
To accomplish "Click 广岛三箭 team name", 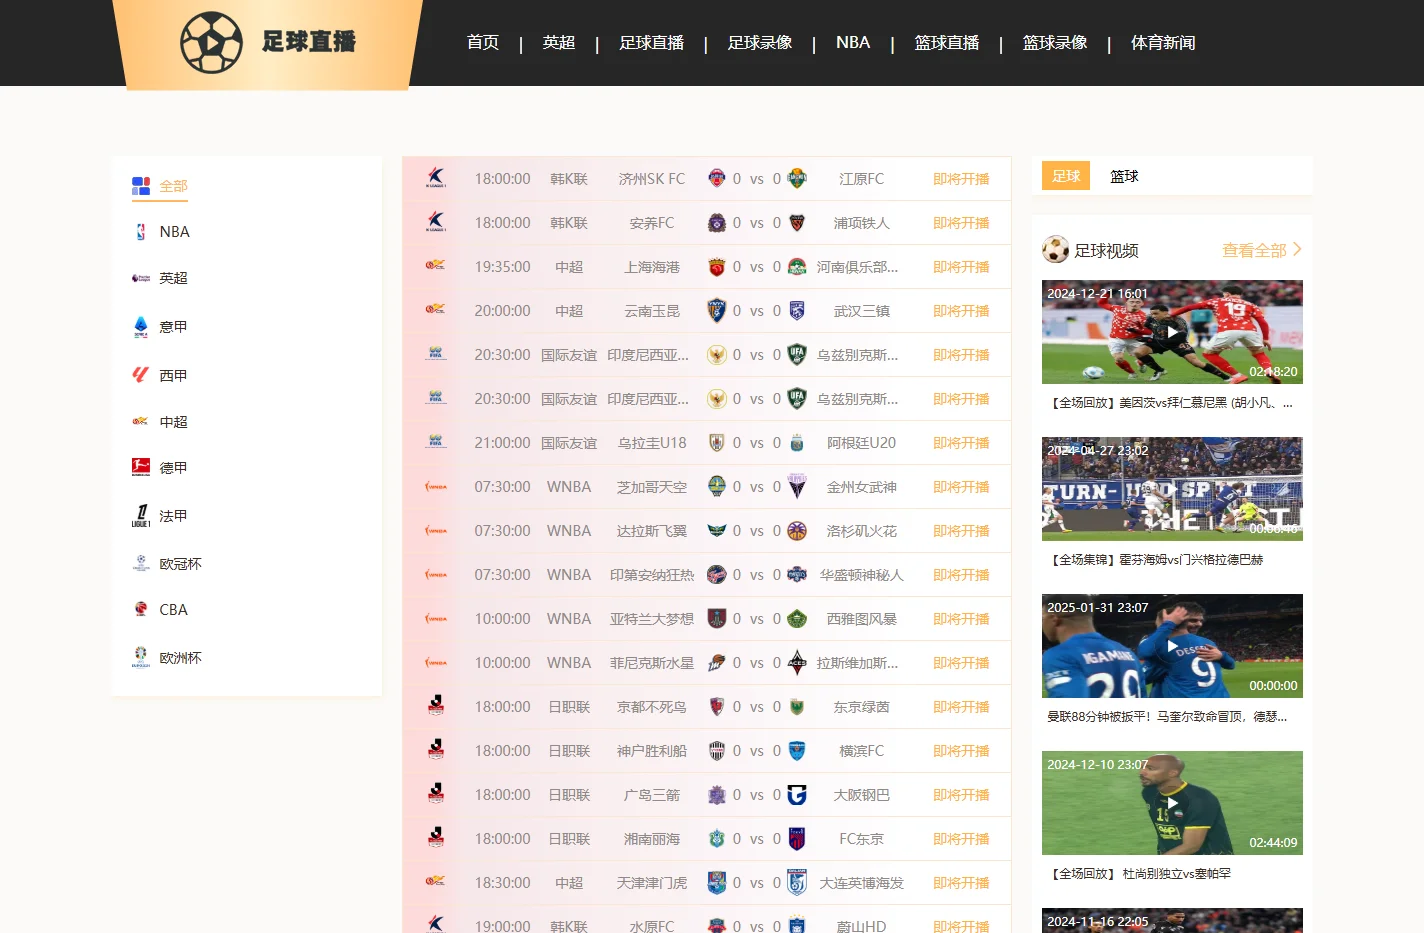I will point(652,795).
